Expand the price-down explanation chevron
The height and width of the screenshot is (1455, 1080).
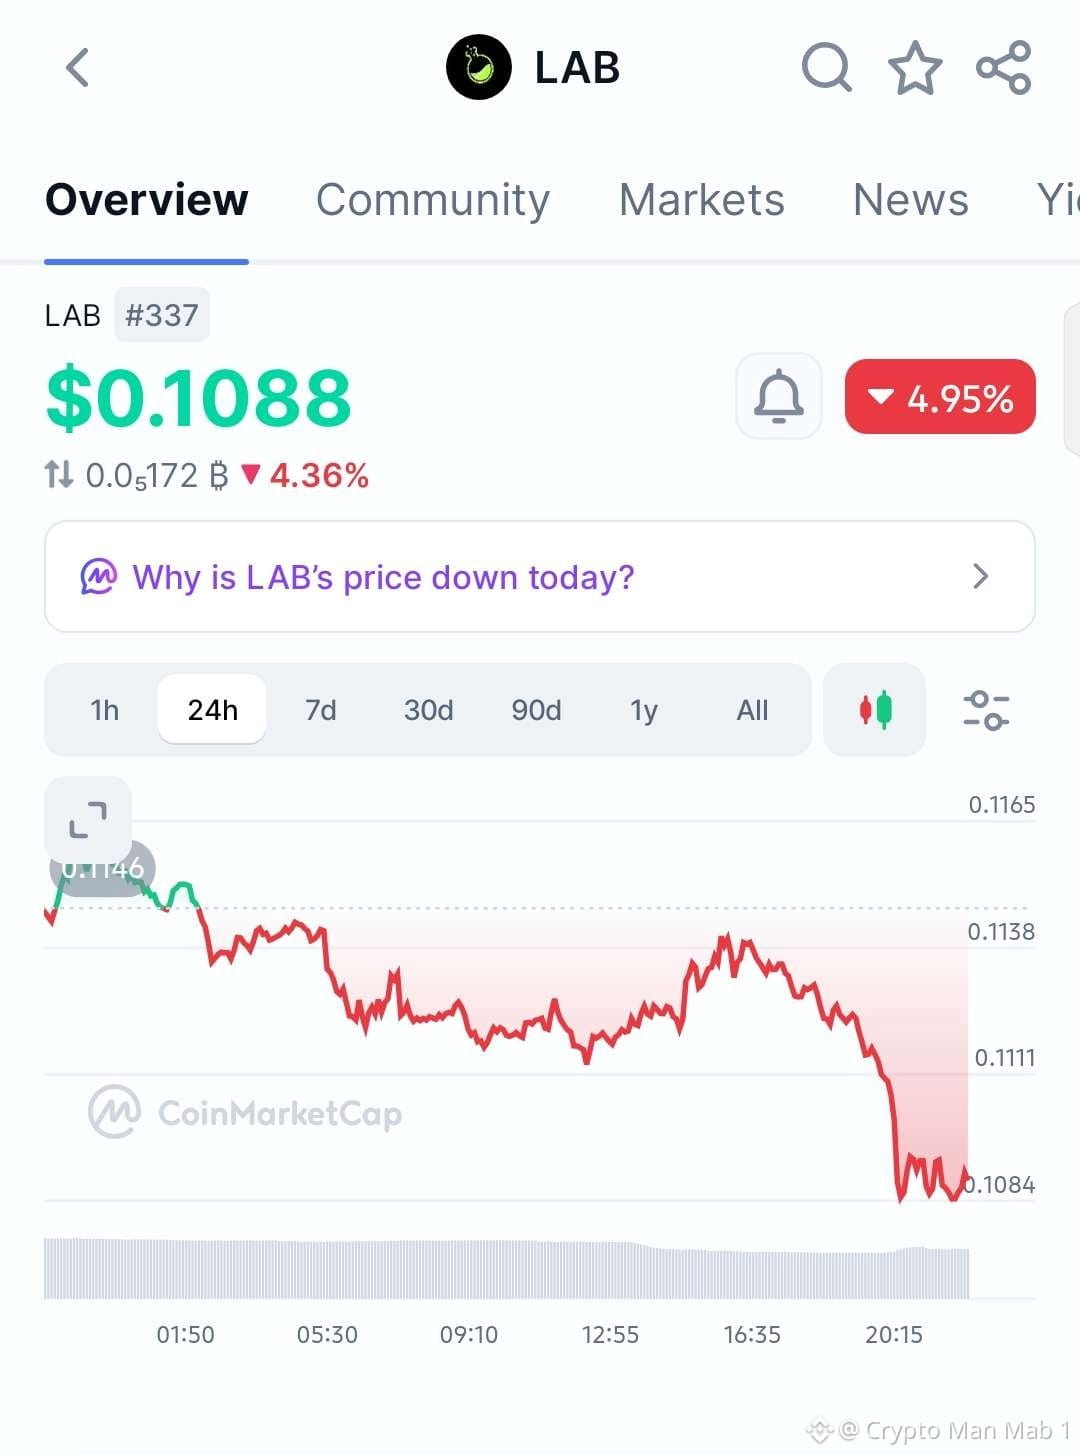(x=981, y=576)
